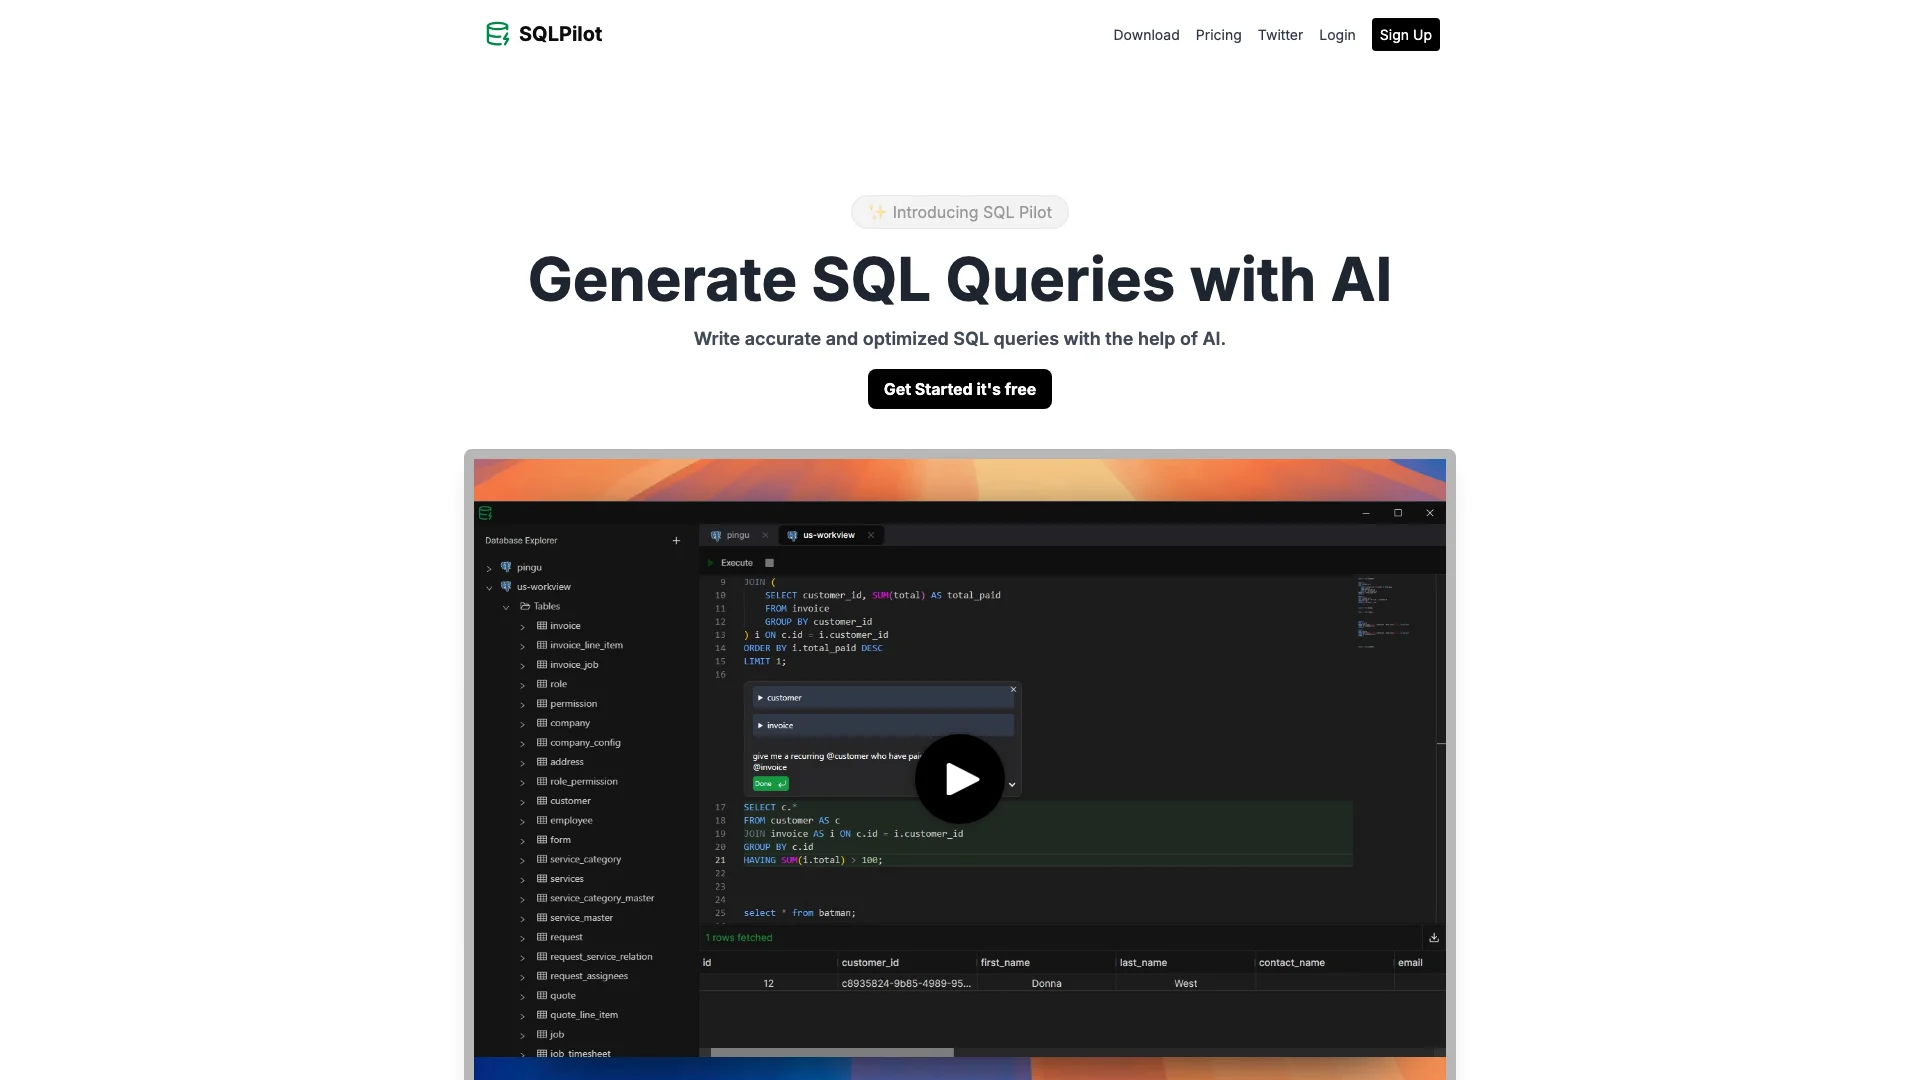Click the invoice table icon

pyautogui.click(x=542, y=626)
